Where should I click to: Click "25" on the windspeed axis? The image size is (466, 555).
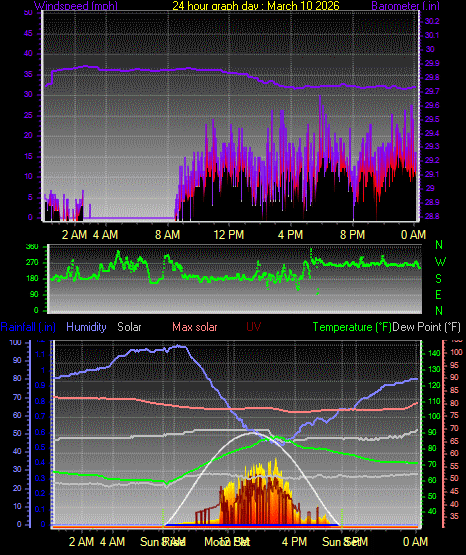[x=28, y=115]
